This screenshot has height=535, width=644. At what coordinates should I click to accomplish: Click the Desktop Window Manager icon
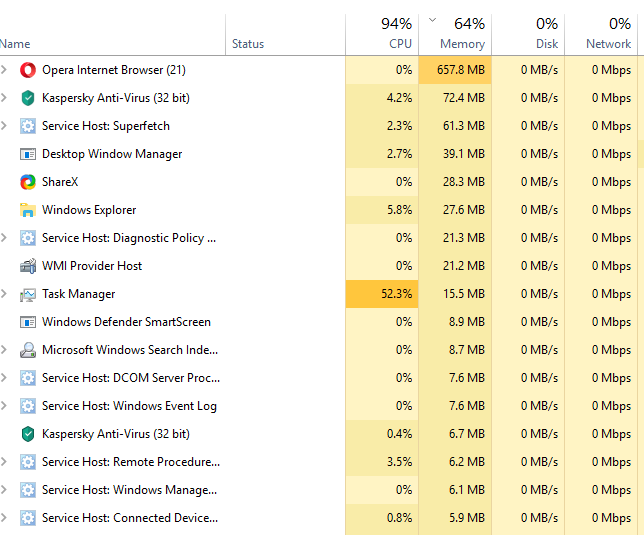pos(28,154)
